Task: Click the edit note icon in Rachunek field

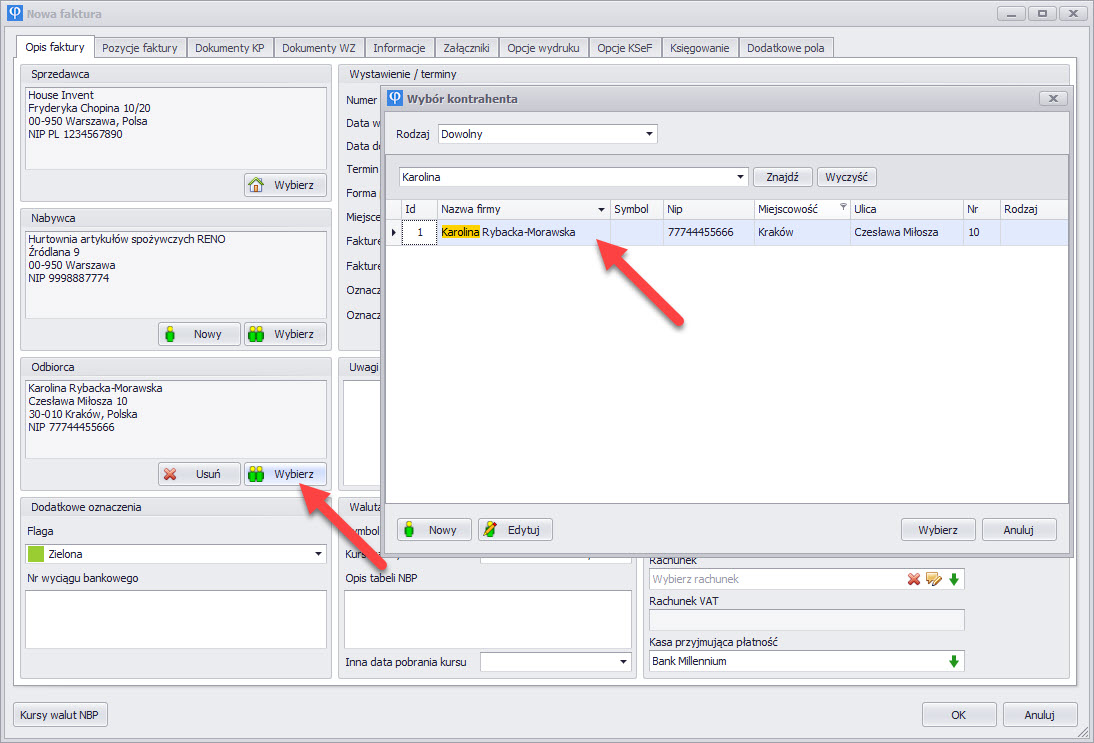Action: (933, 579)
